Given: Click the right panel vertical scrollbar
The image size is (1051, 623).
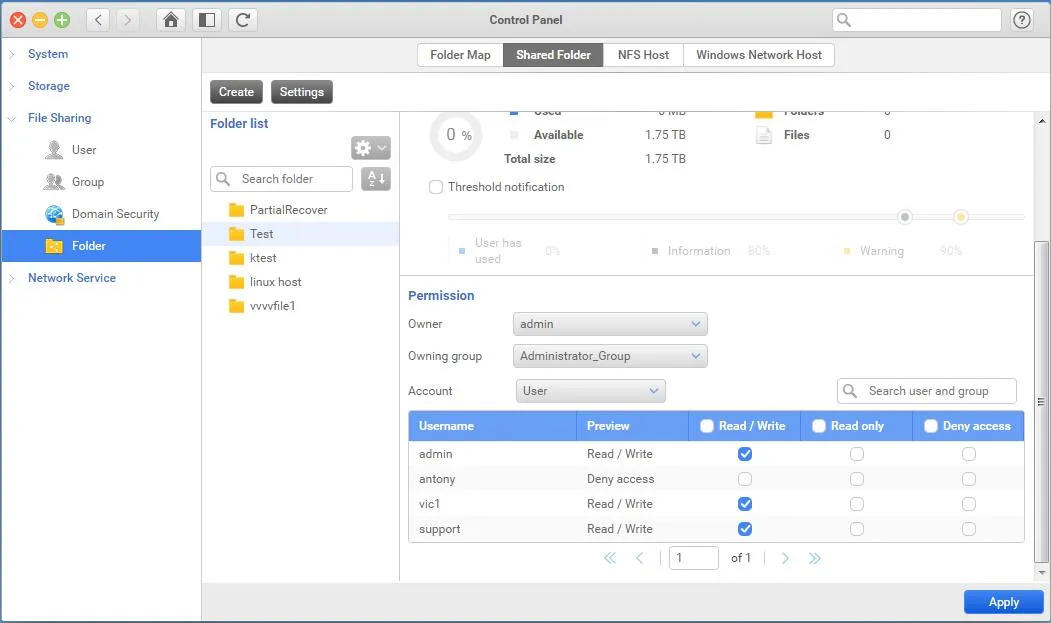Looking at the screenshot, I should pyautogui.click(x=1041, y=402).
